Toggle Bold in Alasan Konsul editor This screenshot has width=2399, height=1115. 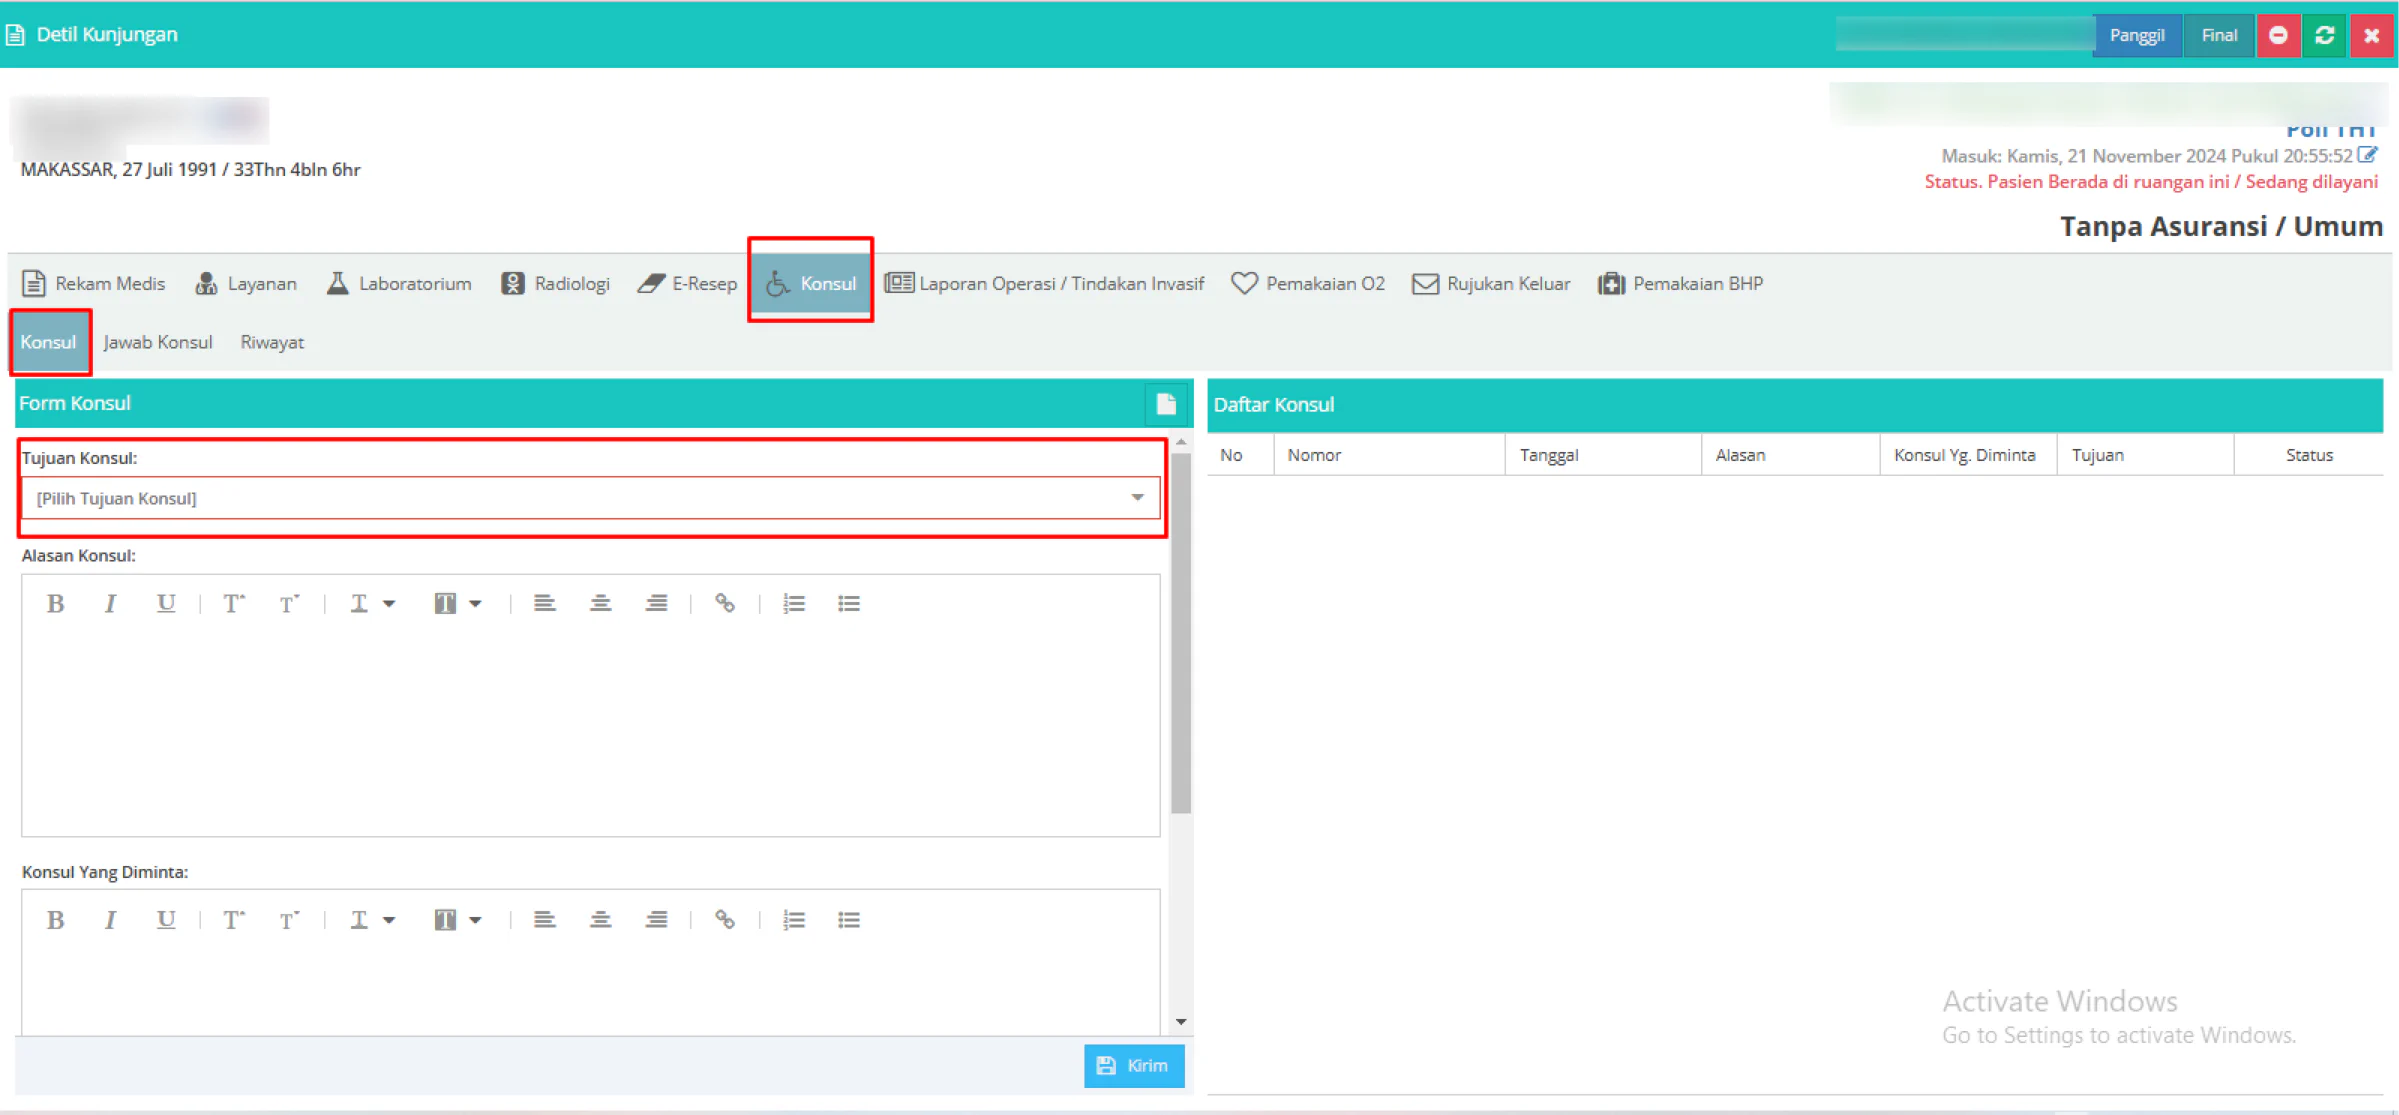(56, 603)
